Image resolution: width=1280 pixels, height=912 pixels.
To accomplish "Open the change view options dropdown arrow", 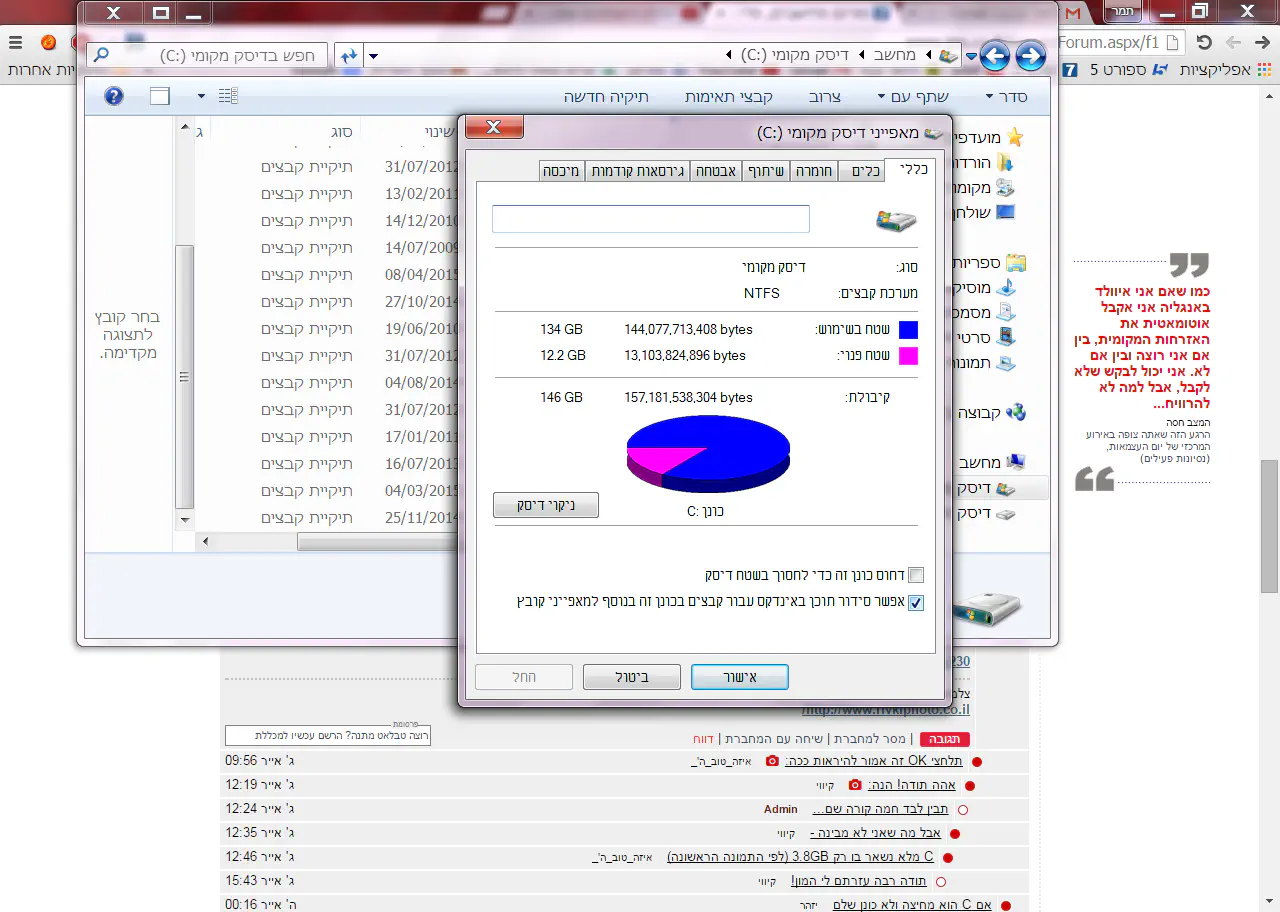I will pyautogui.click(x=201, y=96).
